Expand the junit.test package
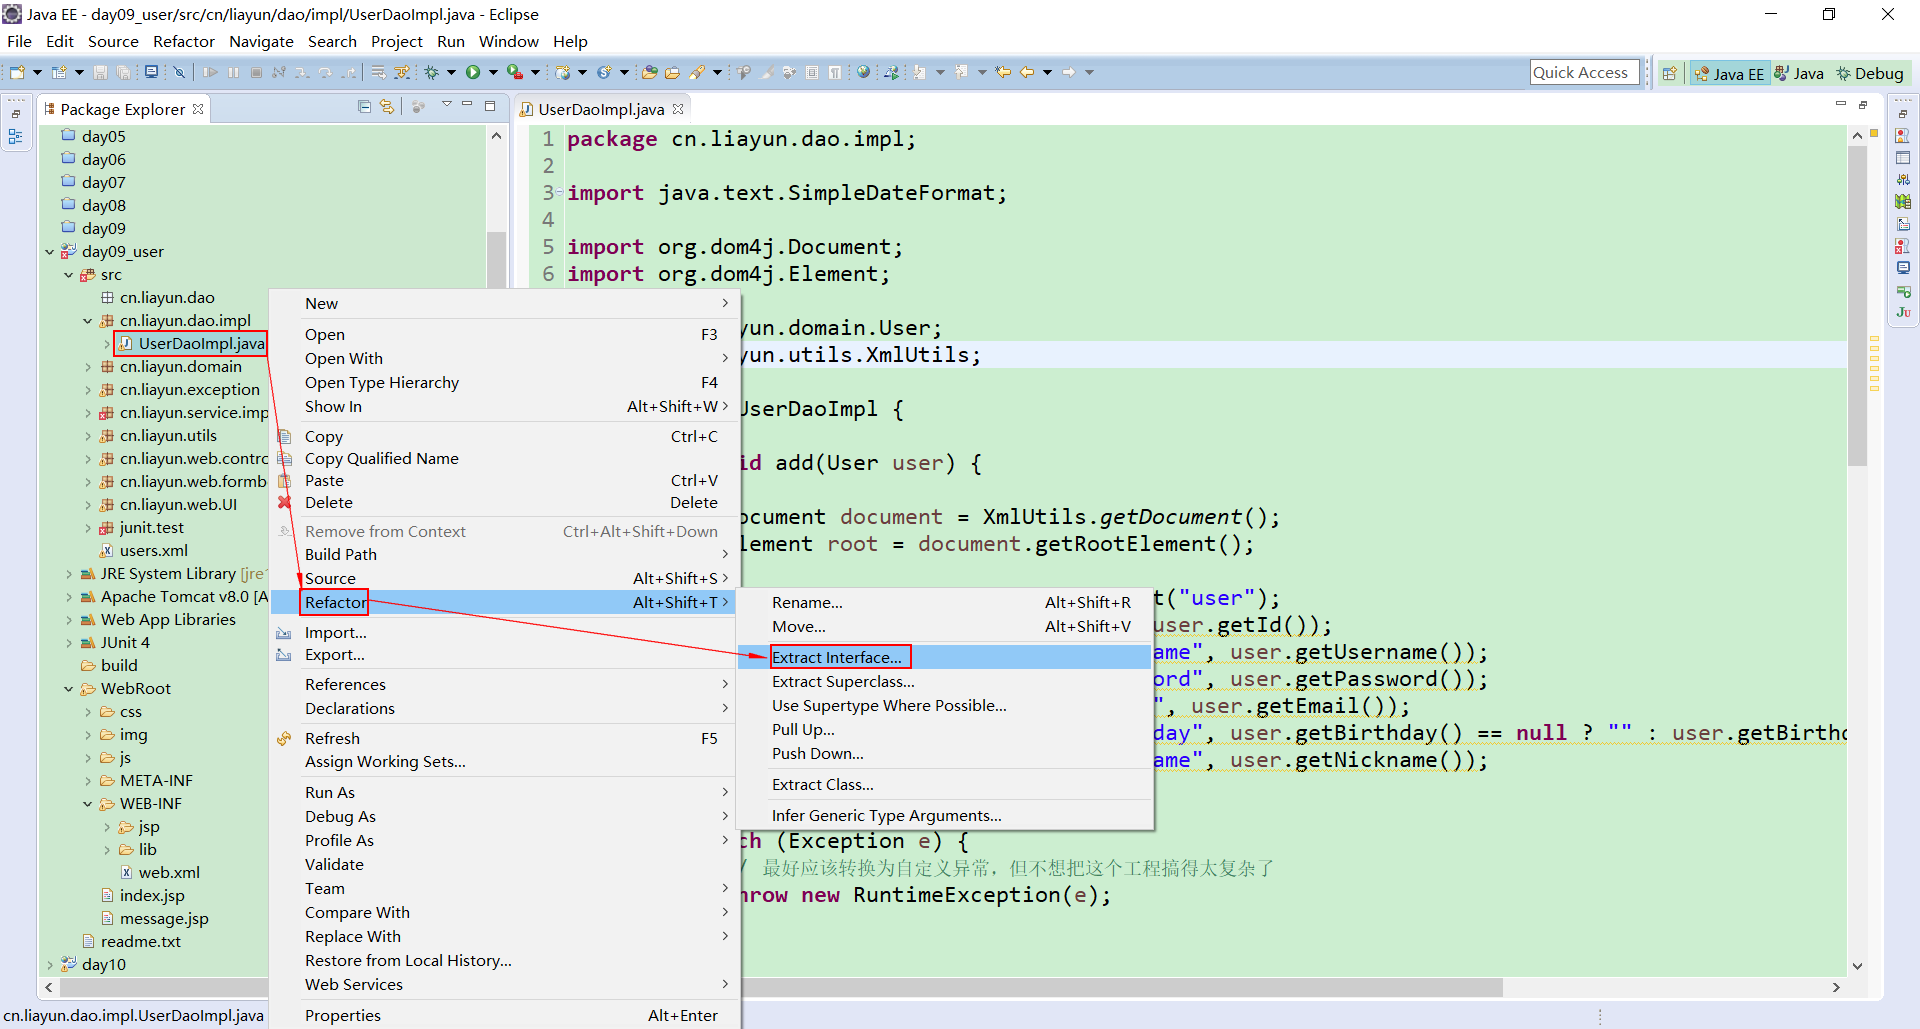 tap(89, 527)
